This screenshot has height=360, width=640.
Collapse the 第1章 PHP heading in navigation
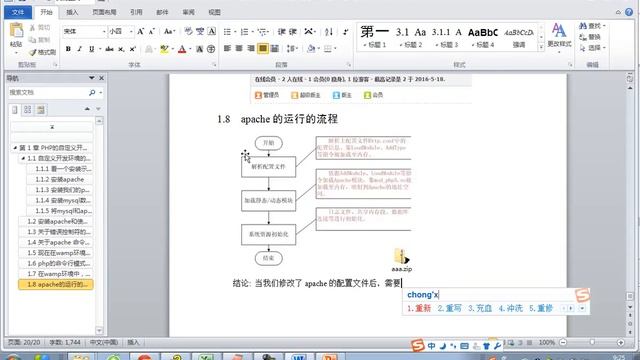15,148
